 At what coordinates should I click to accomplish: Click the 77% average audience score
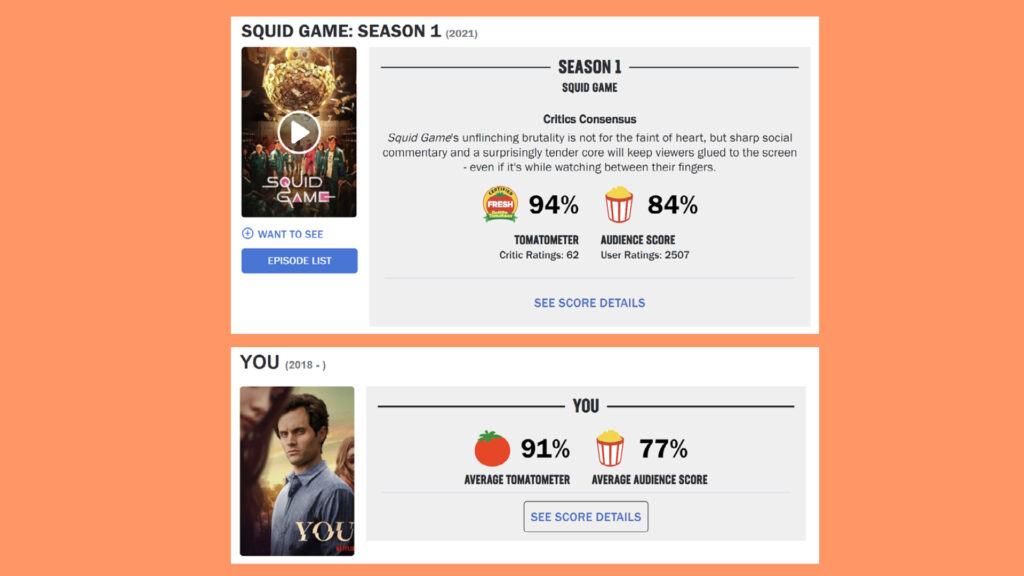click(x=664, y=449)
